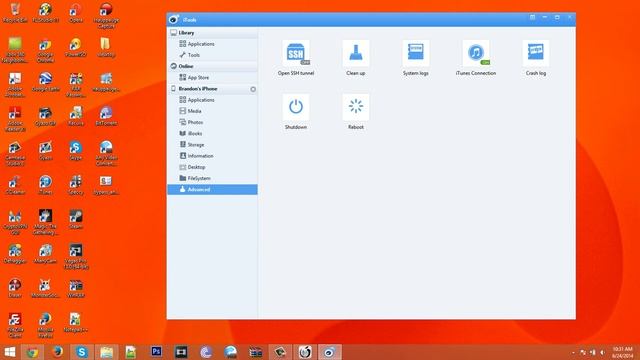Open the SSH tunnel tool
Screen dimensions: 640x360
(x=296, y=53)
